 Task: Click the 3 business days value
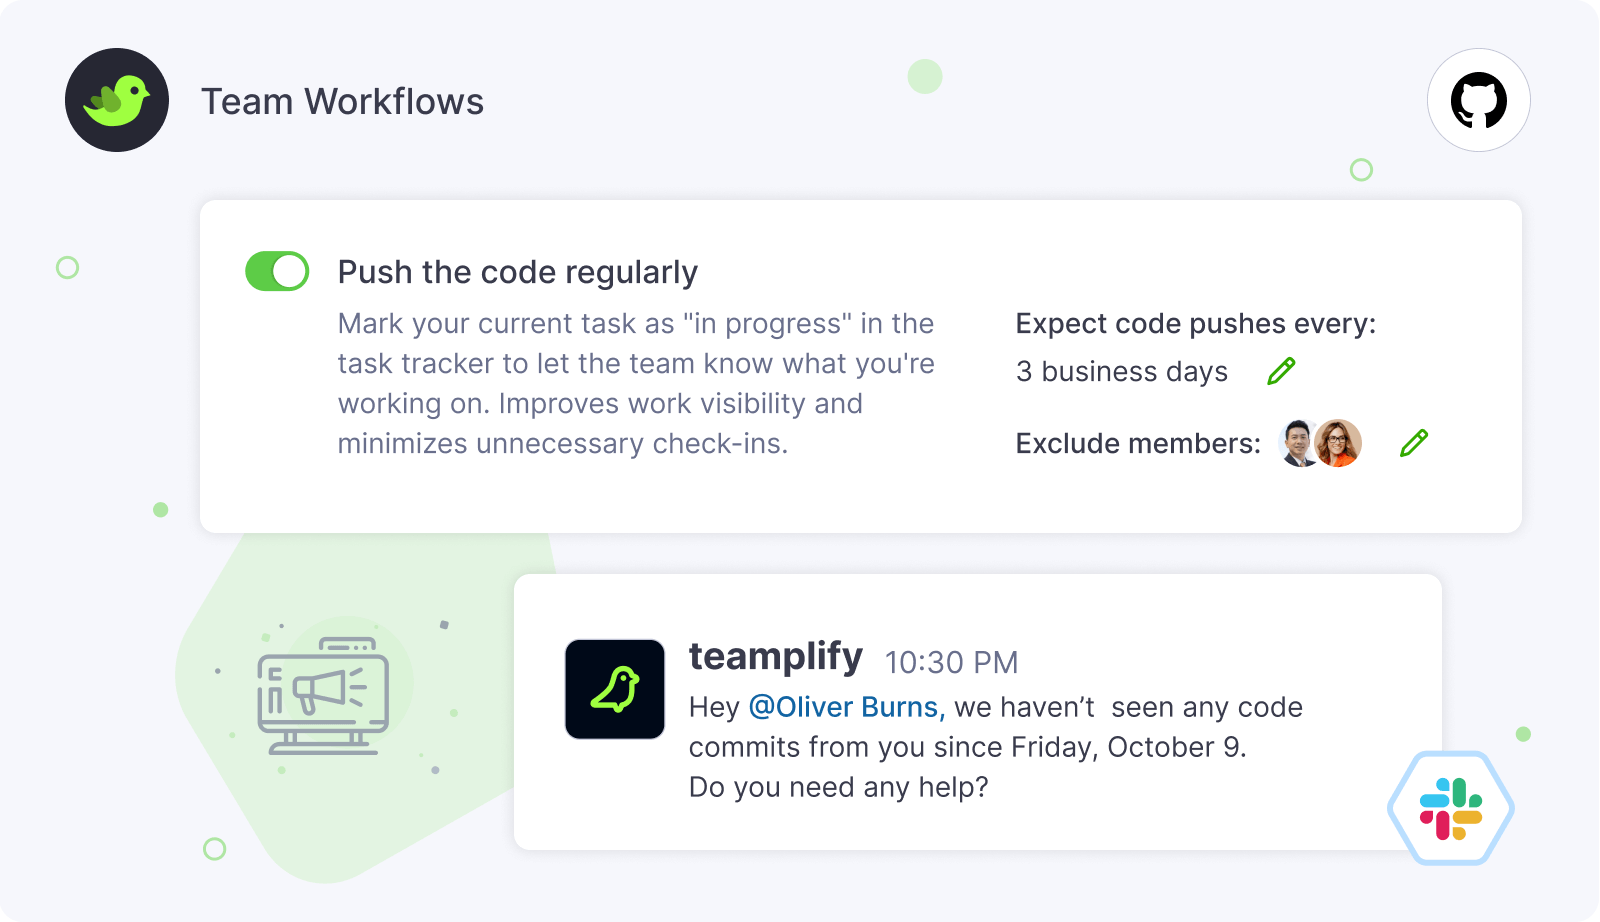[x=1121, y=371]
